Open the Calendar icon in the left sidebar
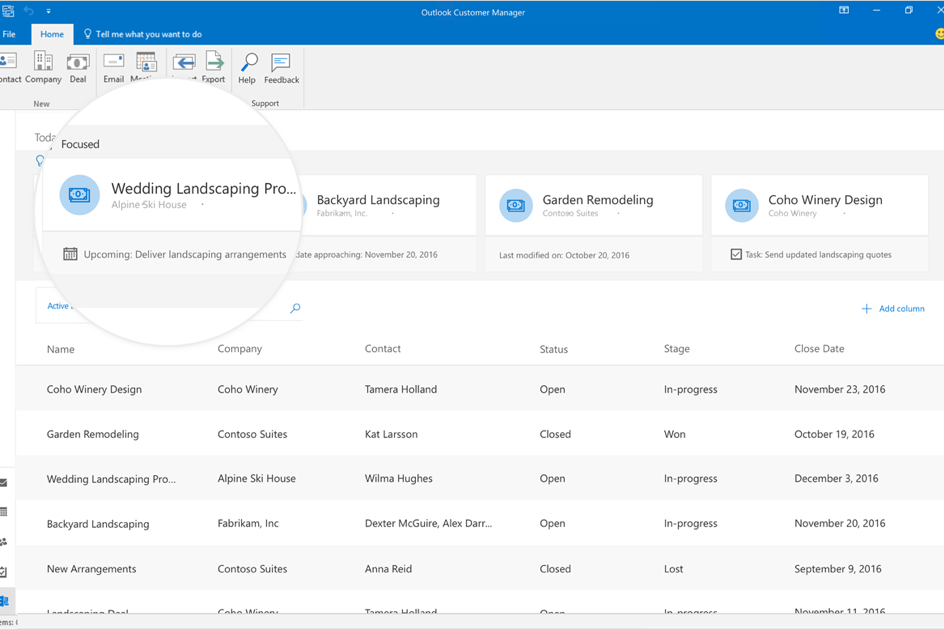Image resolution: width=944 pixels, height=630 pixels. [x=4, y=512]
